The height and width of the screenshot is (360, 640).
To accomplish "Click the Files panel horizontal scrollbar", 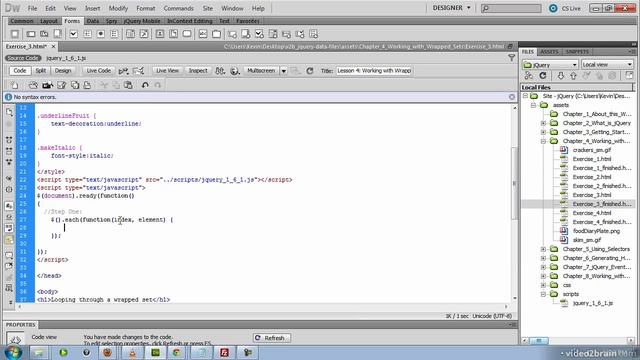I will (539, 340).
